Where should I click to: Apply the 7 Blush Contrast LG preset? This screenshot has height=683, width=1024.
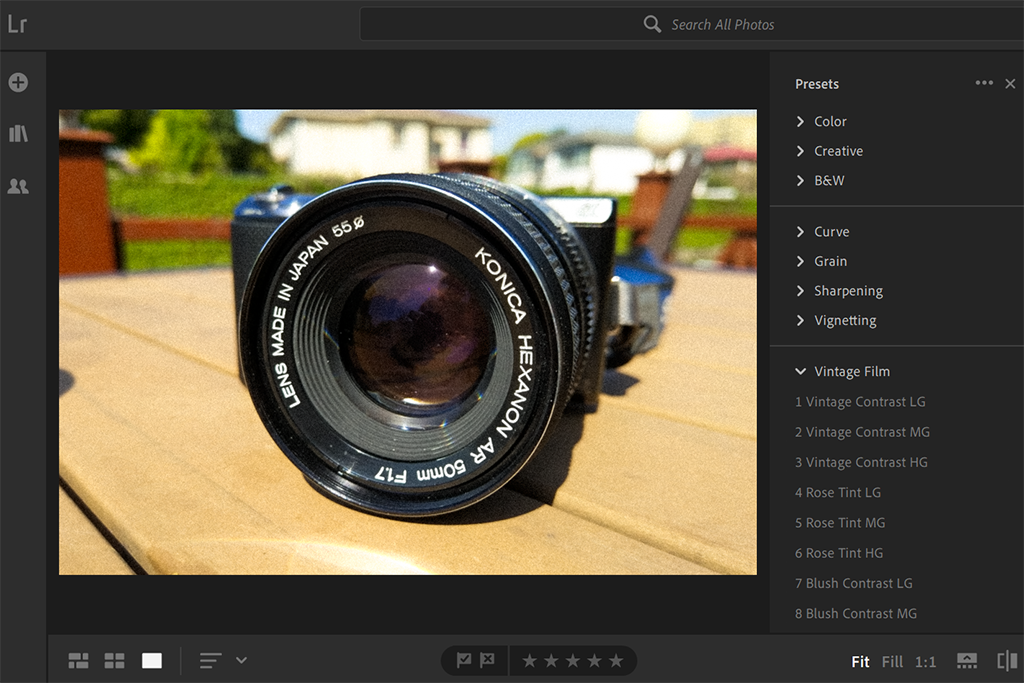[854, 583]
